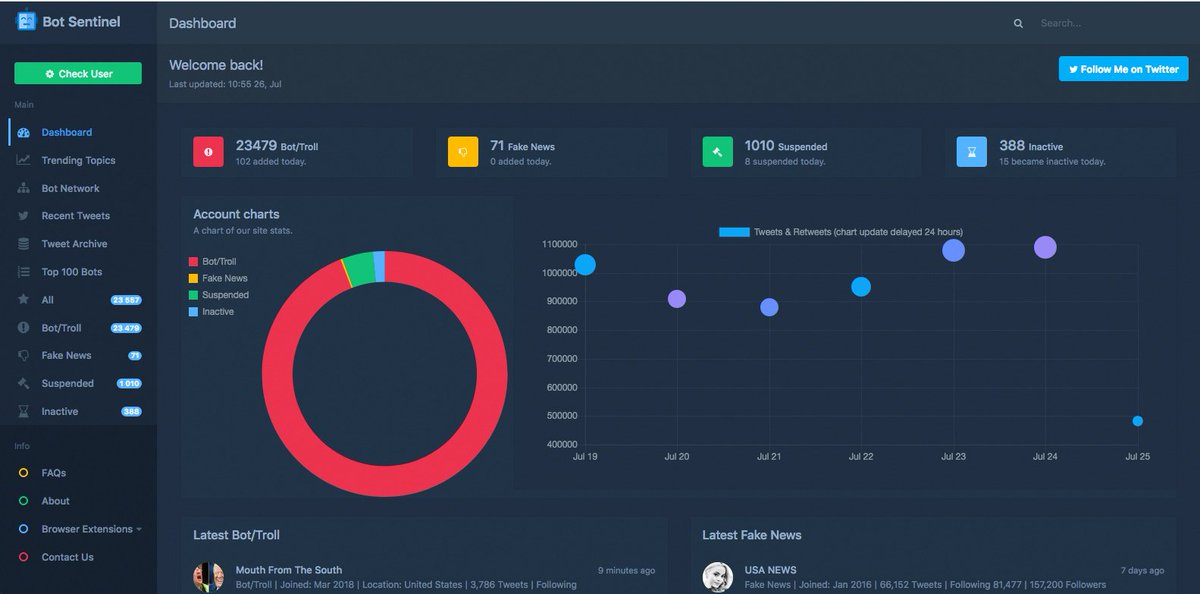The image size is (1200, 594).
Task: Expand the Browser Extensions dropdown arrow
Action: point(139,530)
